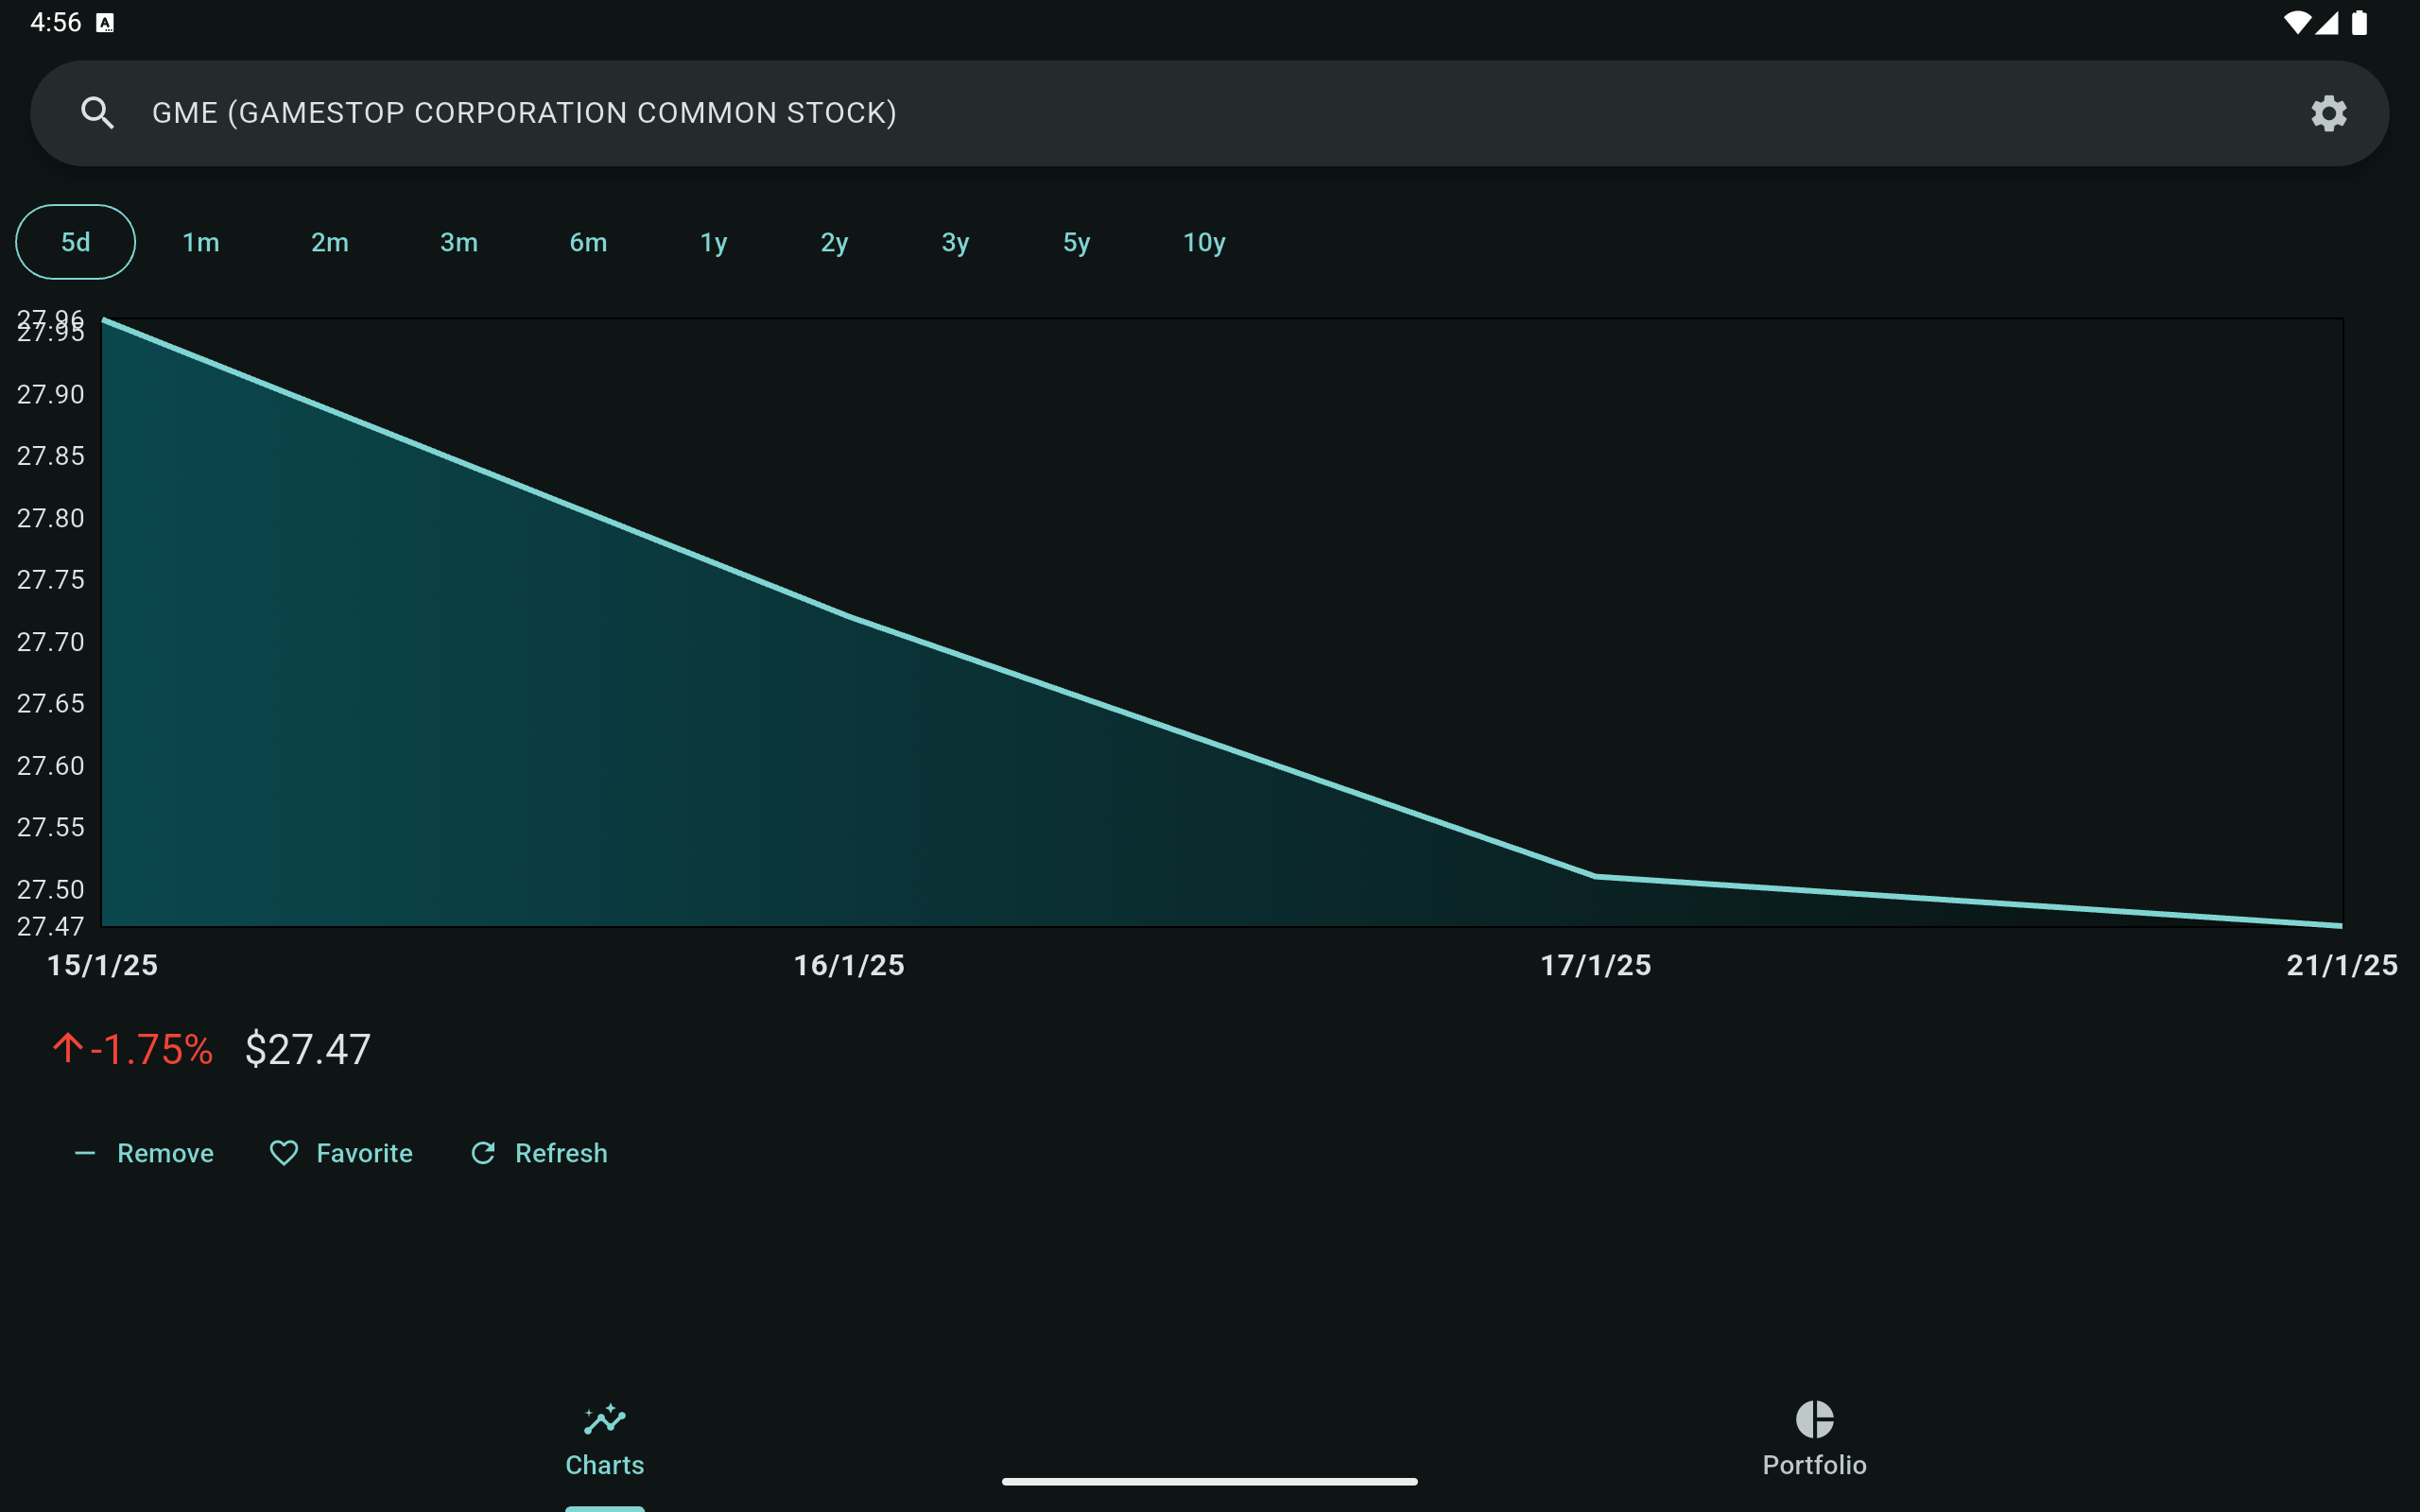Switch chart range to 10y
Image resolution: width=2420 pixels, height=1512 pixels.
[1204, 242]
